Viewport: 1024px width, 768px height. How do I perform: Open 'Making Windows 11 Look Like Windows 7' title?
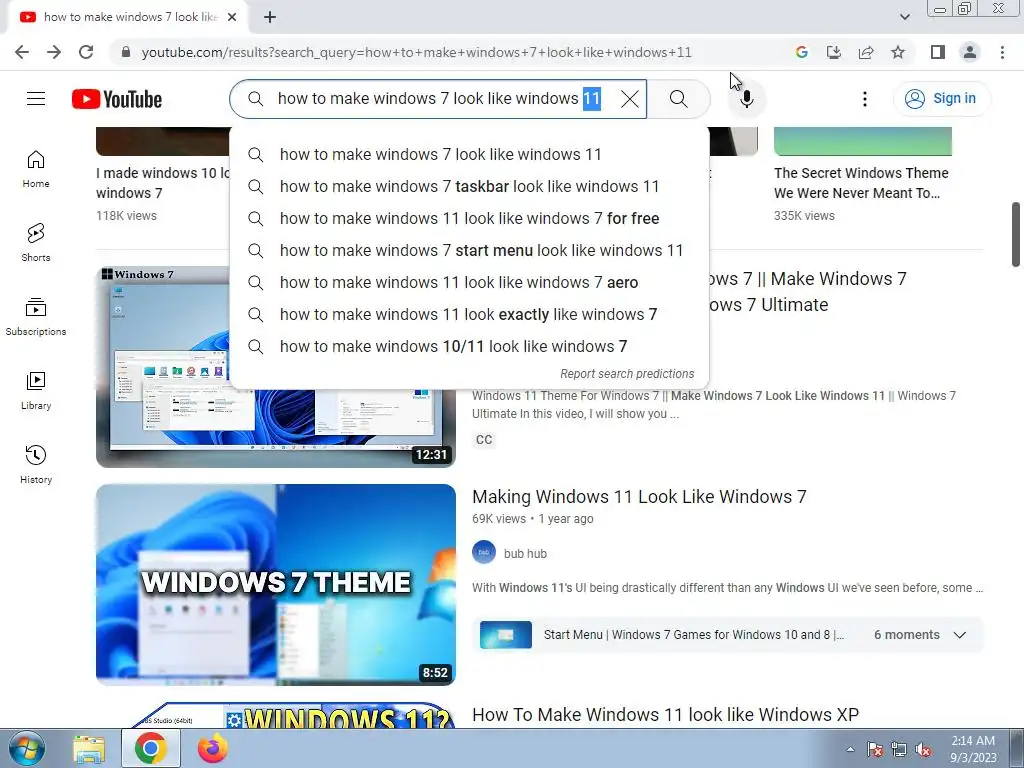pos(639,497)
